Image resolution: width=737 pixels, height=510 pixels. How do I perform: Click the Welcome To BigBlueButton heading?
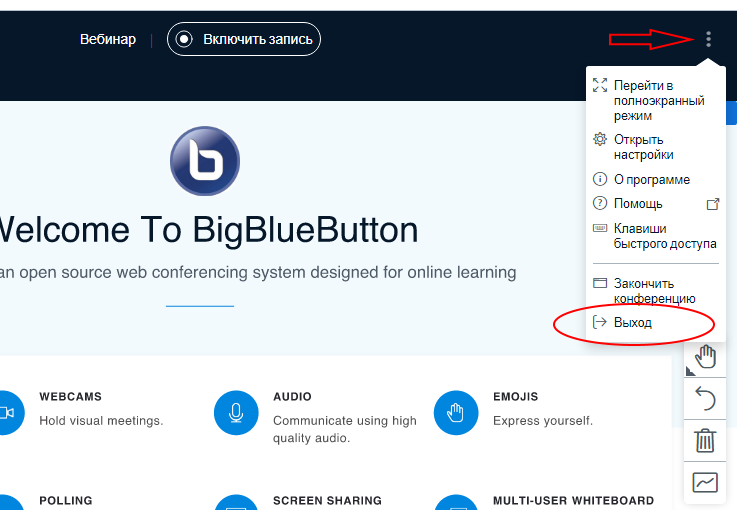coord(208,230)
